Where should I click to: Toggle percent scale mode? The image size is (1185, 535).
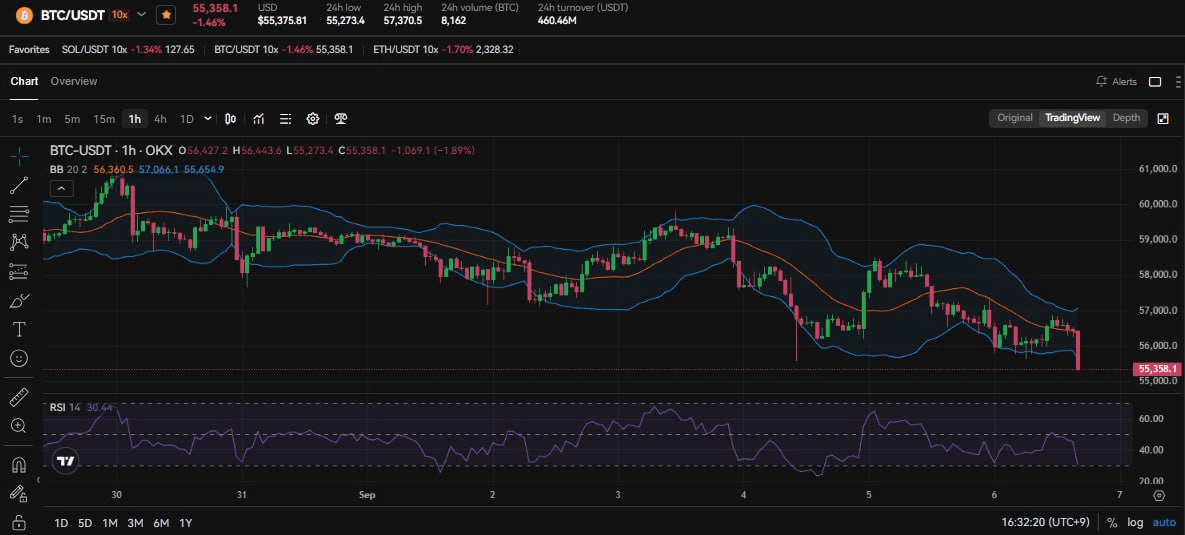[x=1112, y=523]
